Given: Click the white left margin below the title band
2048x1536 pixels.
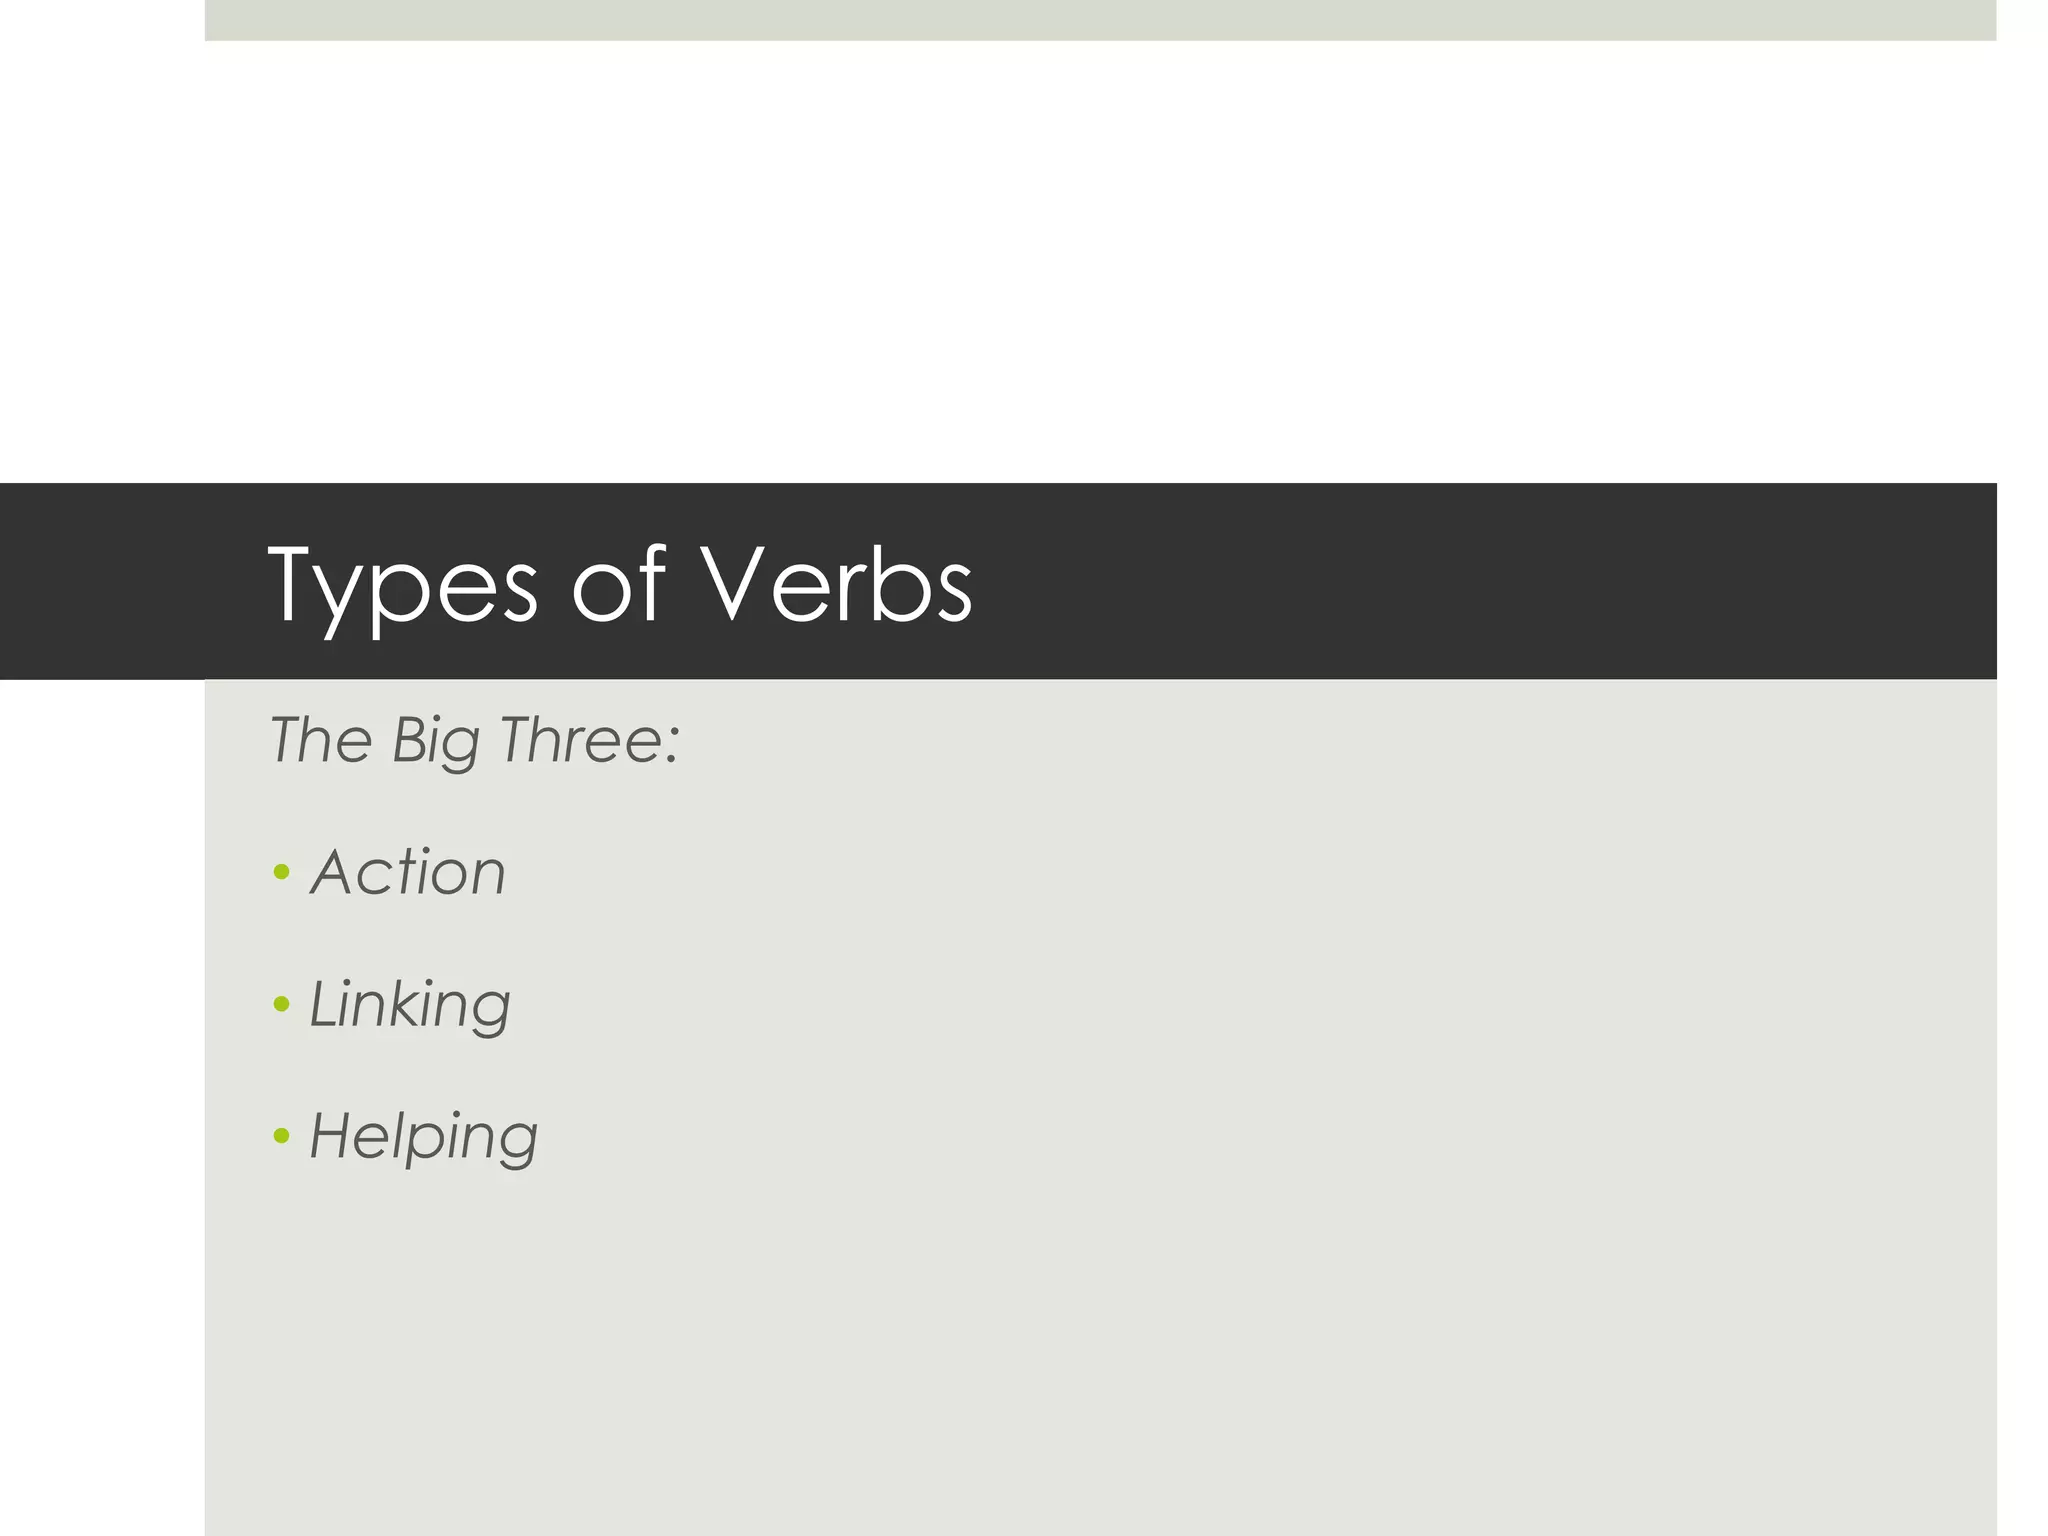Looking at the screenshot, I should (x=100, y=1100).
